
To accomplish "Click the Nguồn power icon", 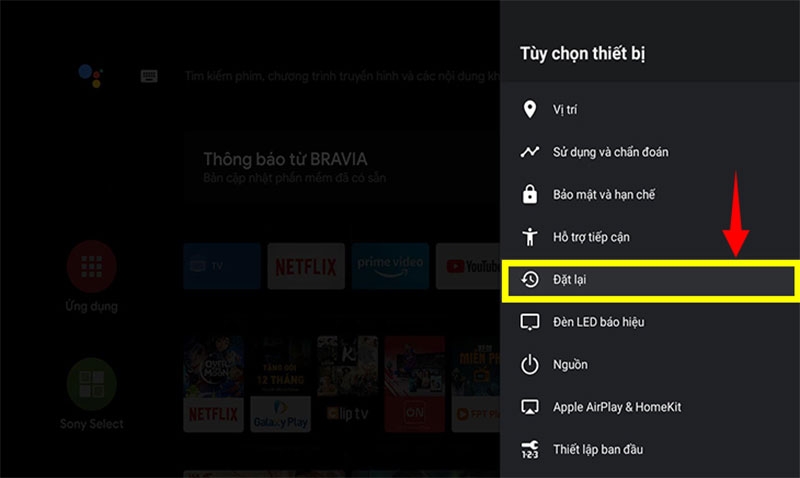I will pos(530,365).
